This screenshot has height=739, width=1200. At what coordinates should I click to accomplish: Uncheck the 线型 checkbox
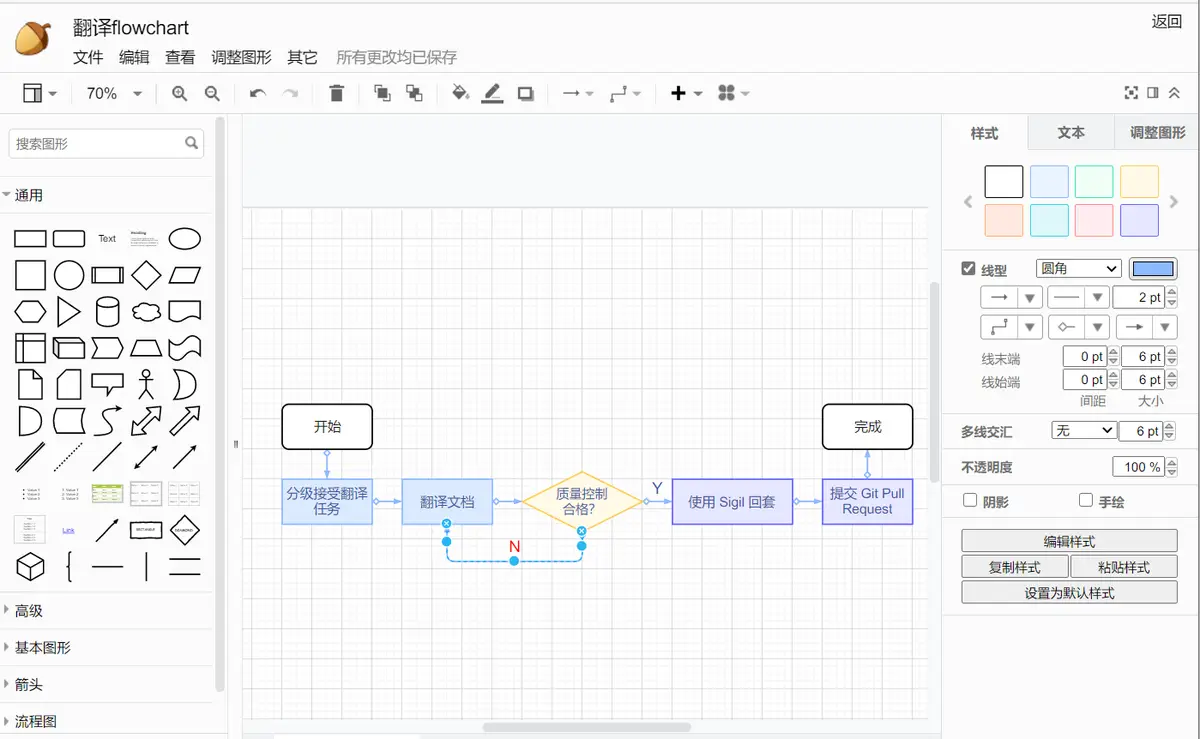click(968, 269)
